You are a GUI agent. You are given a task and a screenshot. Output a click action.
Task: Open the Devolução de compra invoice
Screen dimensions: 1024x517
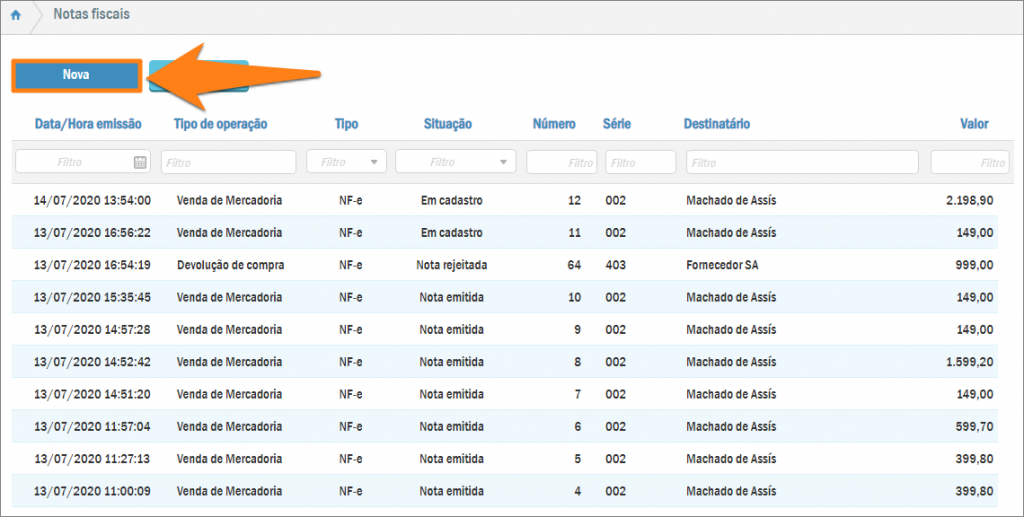(x=230, y=265)
